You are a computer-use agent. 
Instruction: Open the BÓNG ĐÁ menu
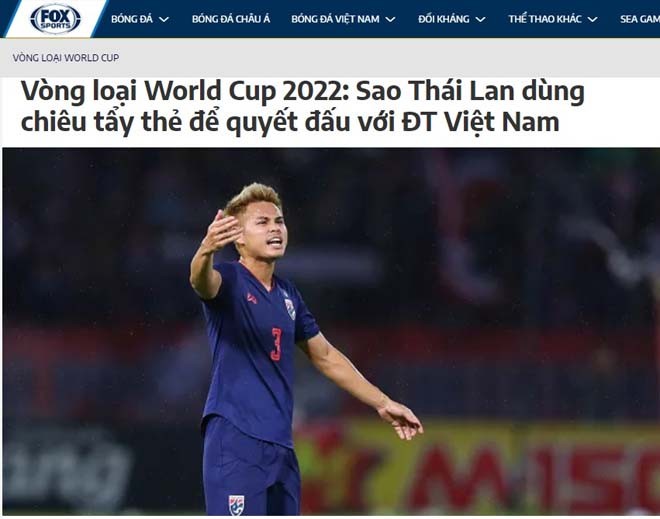[132, 19]
